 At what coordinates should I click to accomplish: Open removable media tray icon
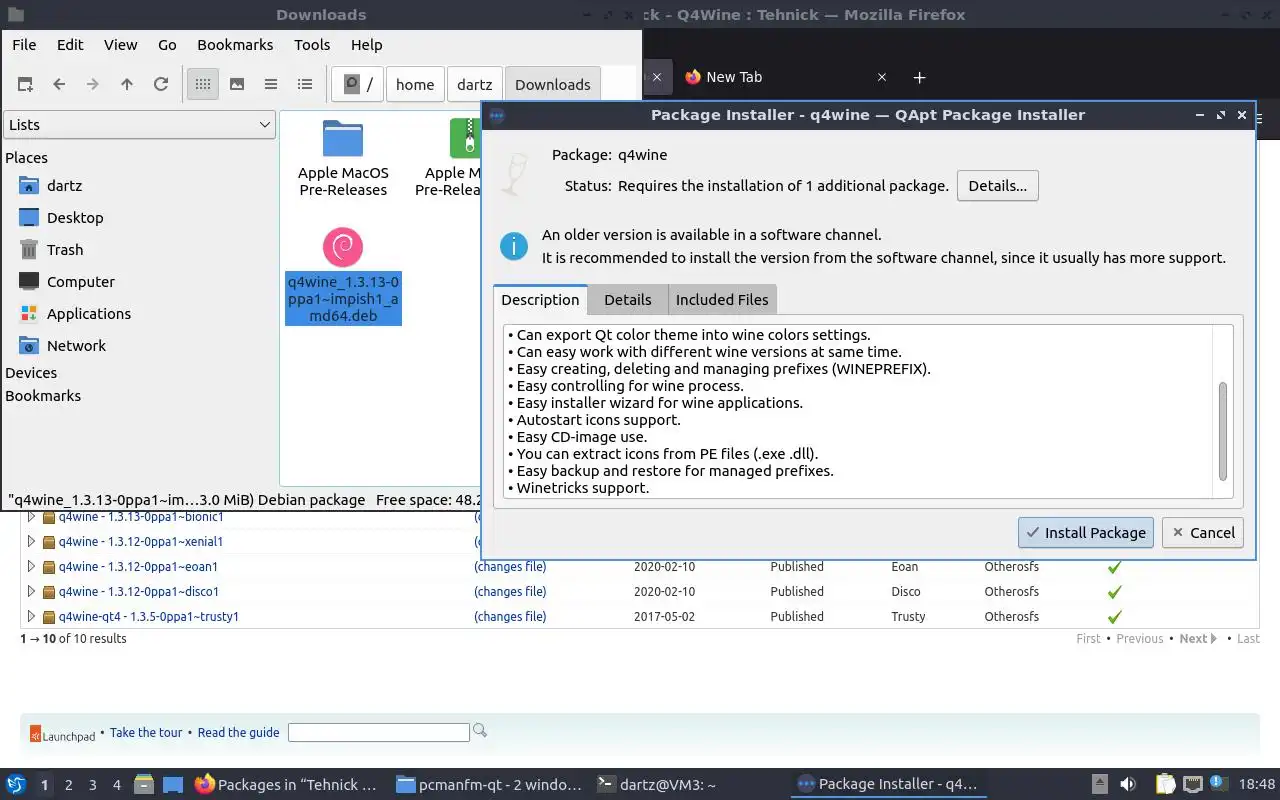[1099, 784]
